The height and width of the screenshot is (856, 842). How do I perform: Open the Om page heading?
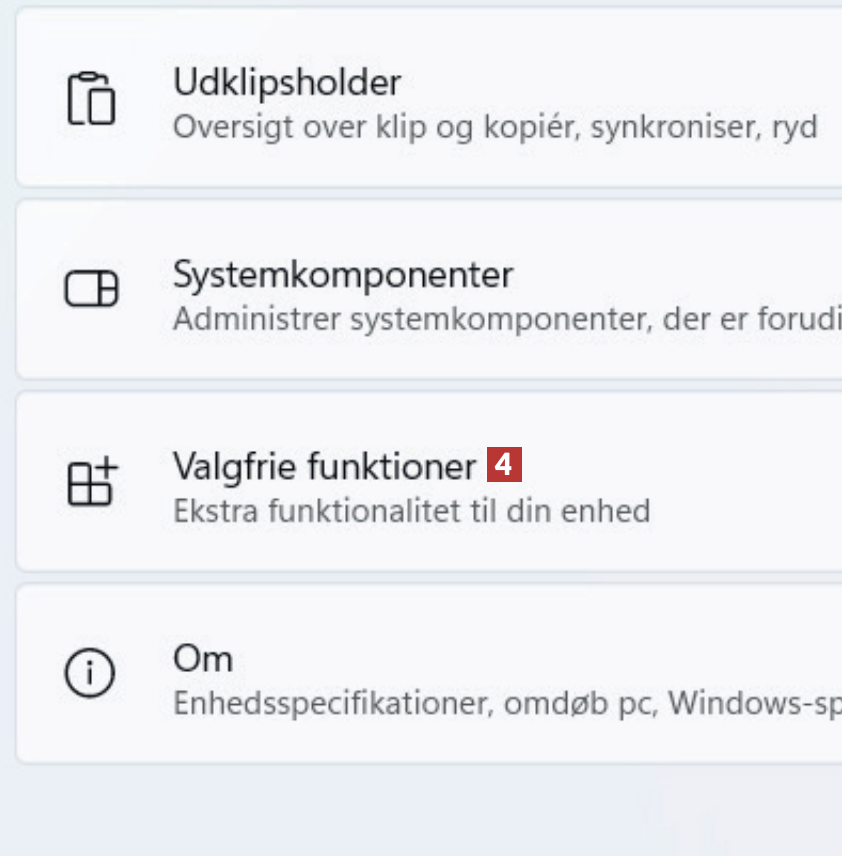203,658
